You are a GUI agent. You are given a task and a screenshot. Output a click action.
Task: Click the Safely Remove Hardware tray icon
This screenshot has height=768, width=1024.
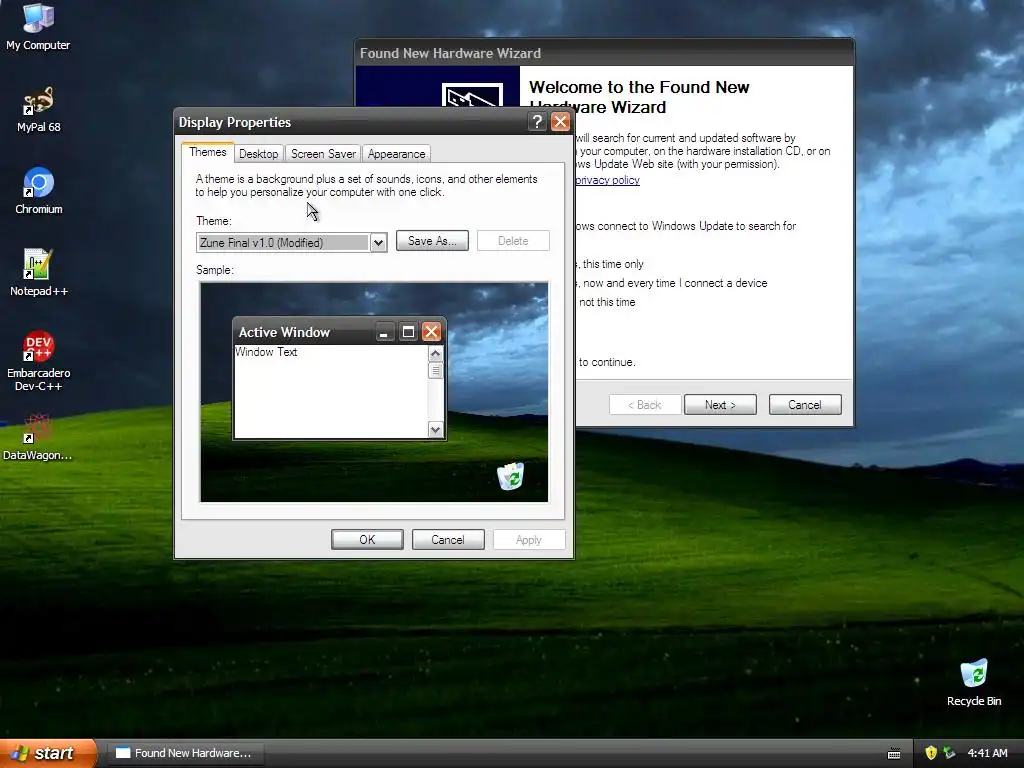(x=949, y=753)
